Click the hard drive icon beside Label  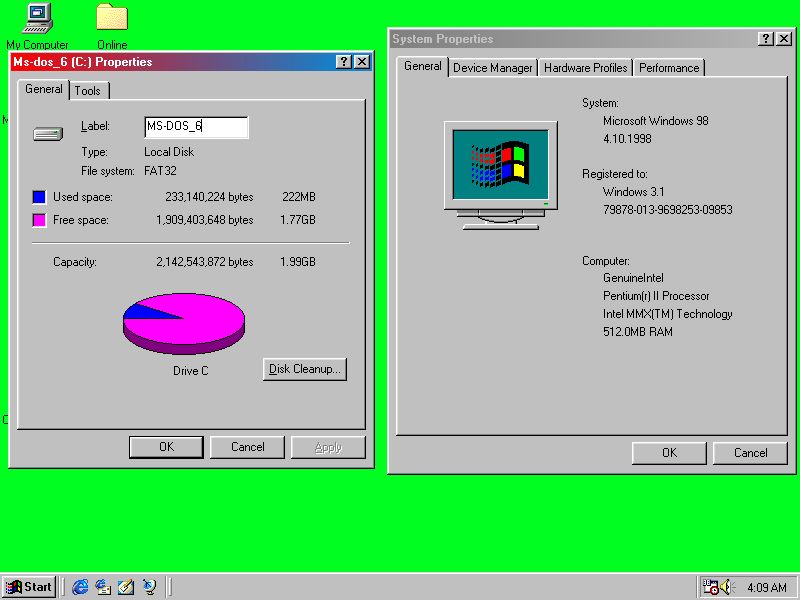coord(48,134)
